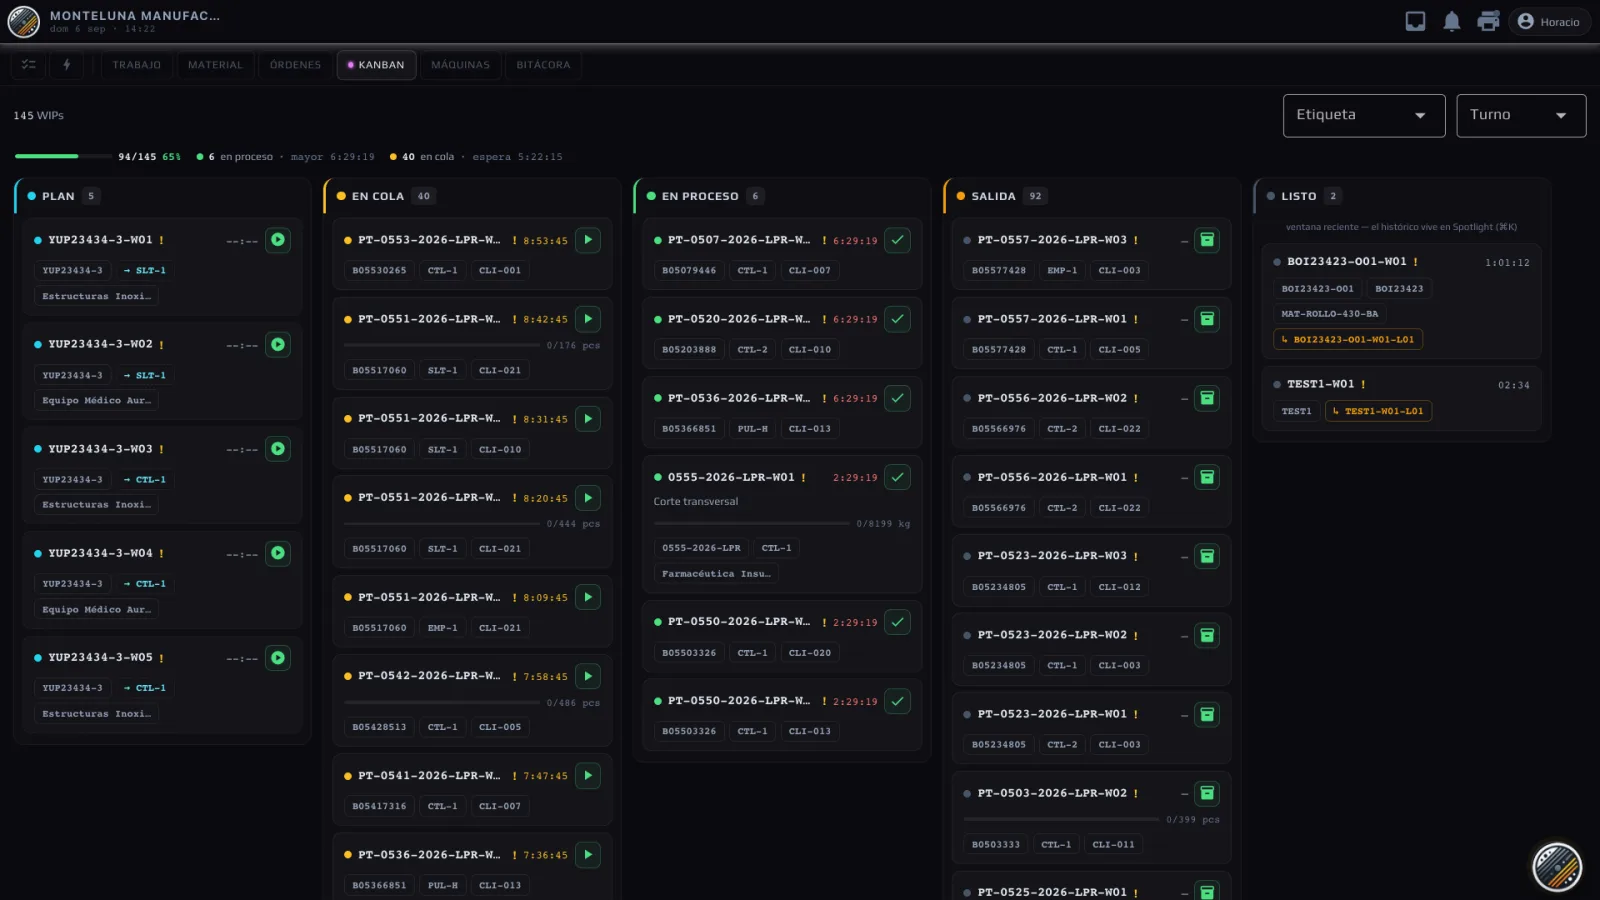Open the floating round logo button

1557,867
